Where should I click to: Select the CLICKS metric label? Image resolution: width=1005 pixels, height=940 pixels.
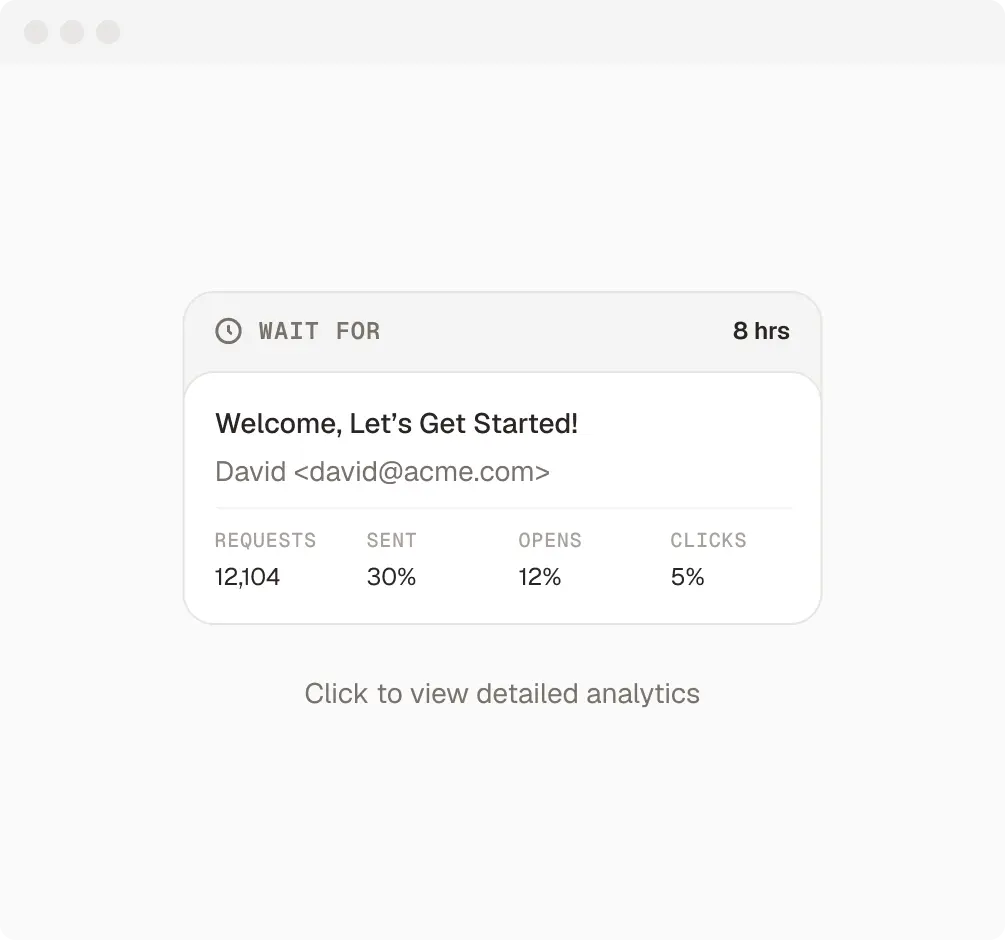pyautogui.click(x=708, y=541)
